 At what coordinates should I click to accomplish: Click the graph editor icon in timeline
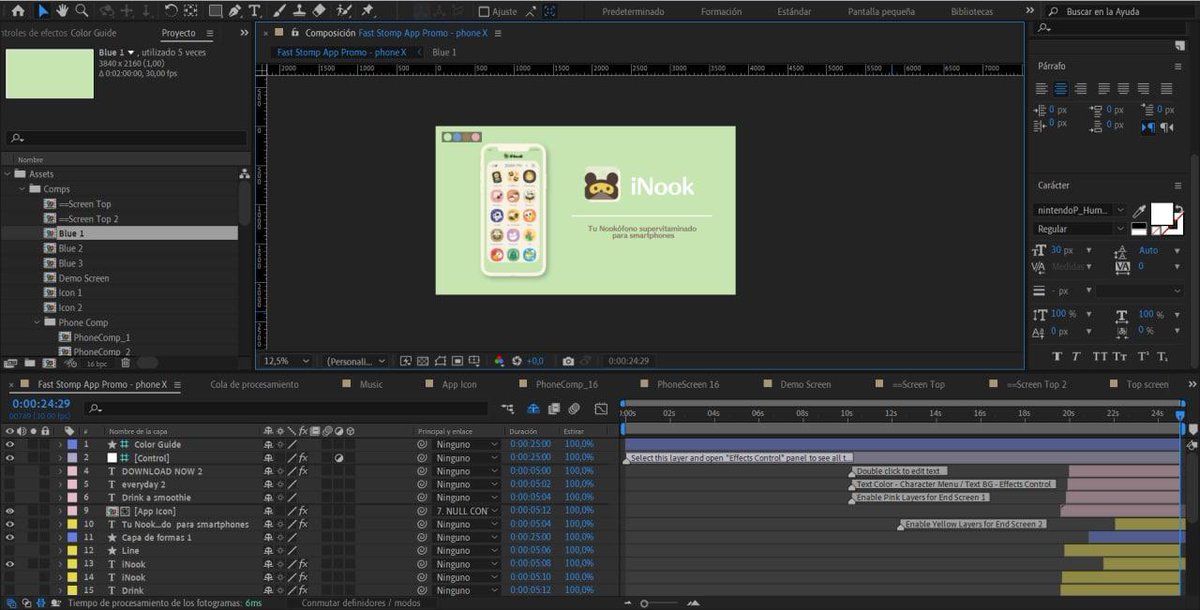(x=601, y=409)
